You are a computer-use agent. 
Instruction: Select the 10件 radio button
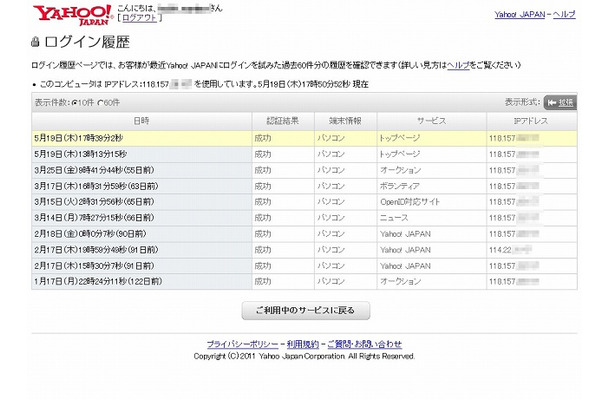(x=75, y=103)
